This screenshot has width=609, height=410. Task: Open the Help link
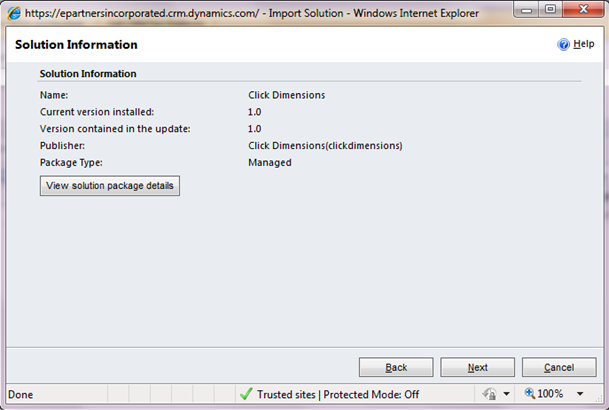click(x=583, y=45)
